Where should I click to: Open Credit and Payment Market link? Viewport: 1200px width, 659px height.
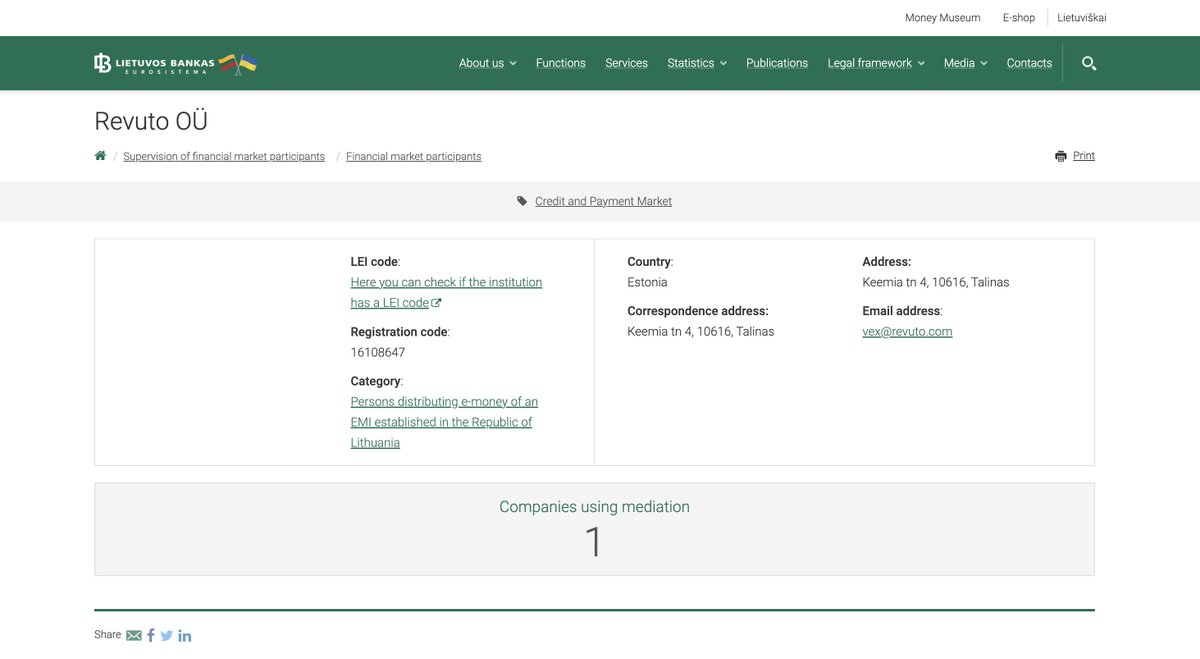(603, 201)
